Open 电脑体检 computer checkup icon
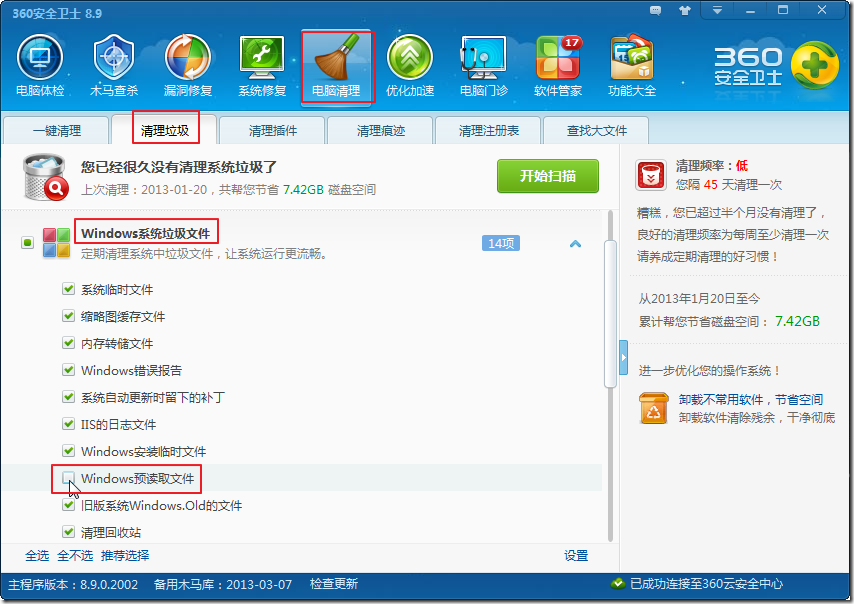Viewport: 854px width, 604px height. click(x=40, y=57)
